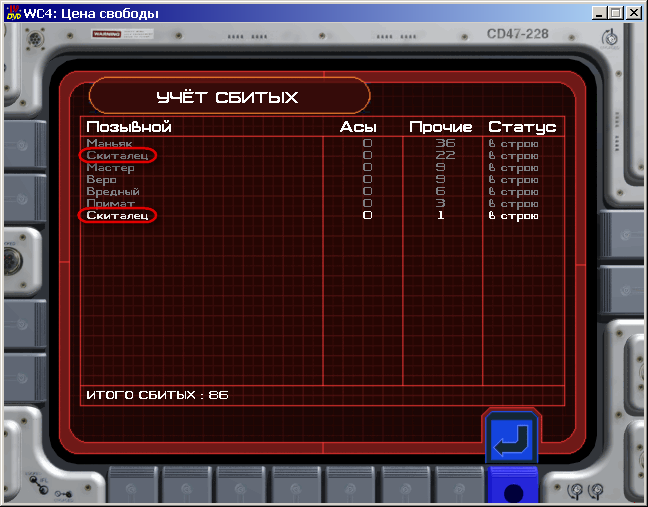
Task: Maximize the WC4 window
Action: [616, 13]
